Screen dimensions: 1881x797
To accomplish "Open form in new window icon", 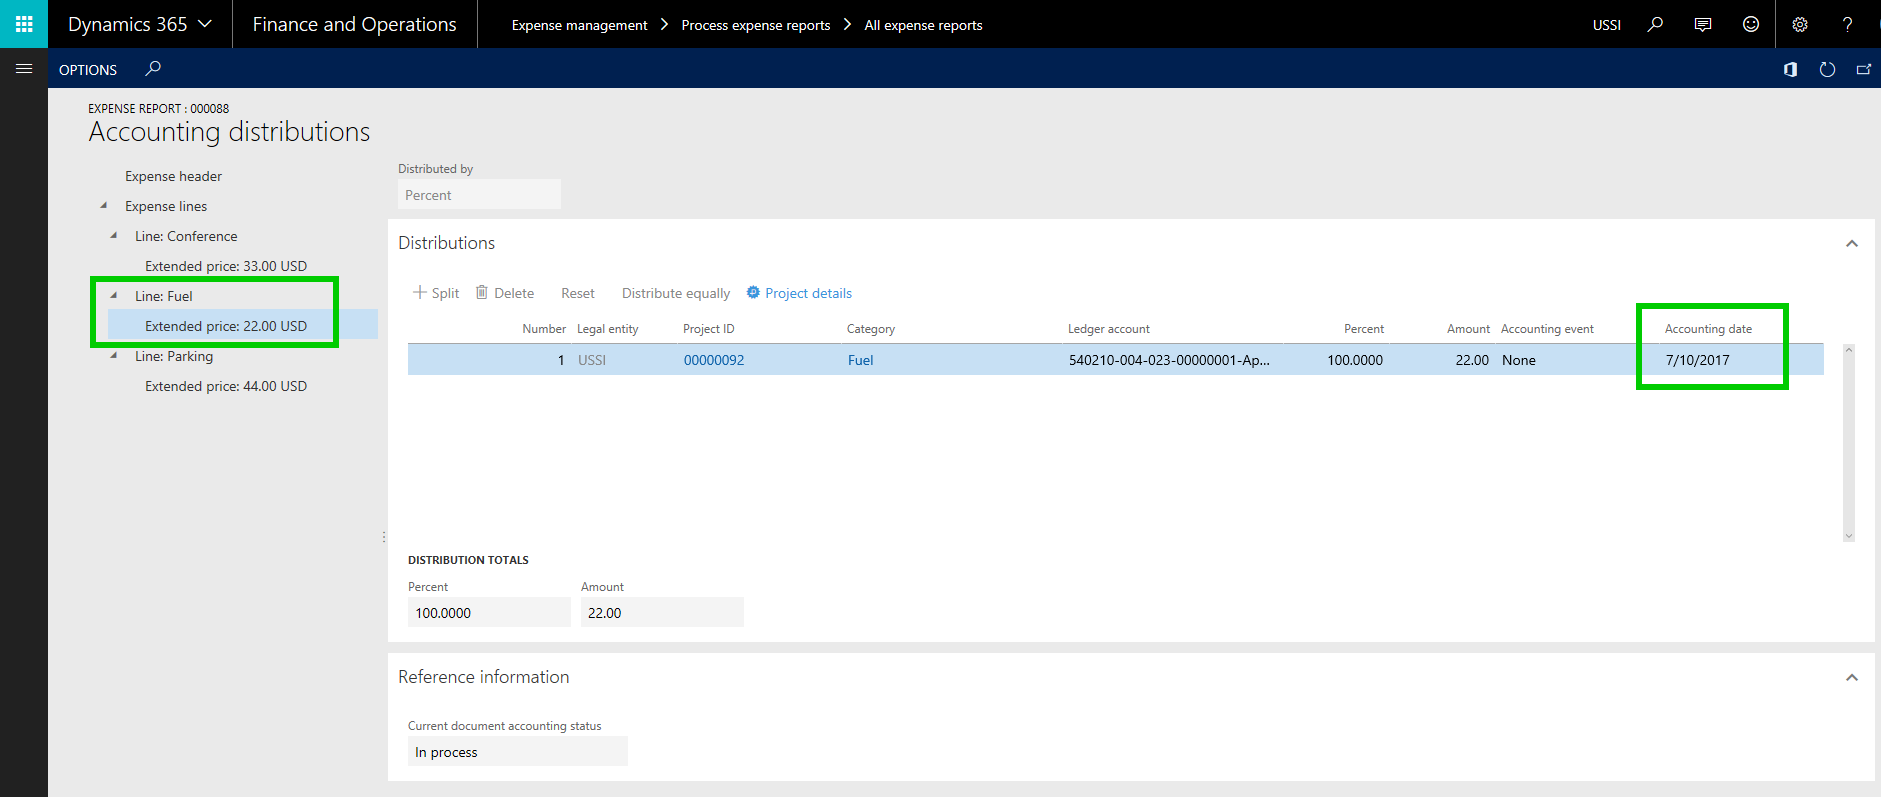I will (1863, 69).
